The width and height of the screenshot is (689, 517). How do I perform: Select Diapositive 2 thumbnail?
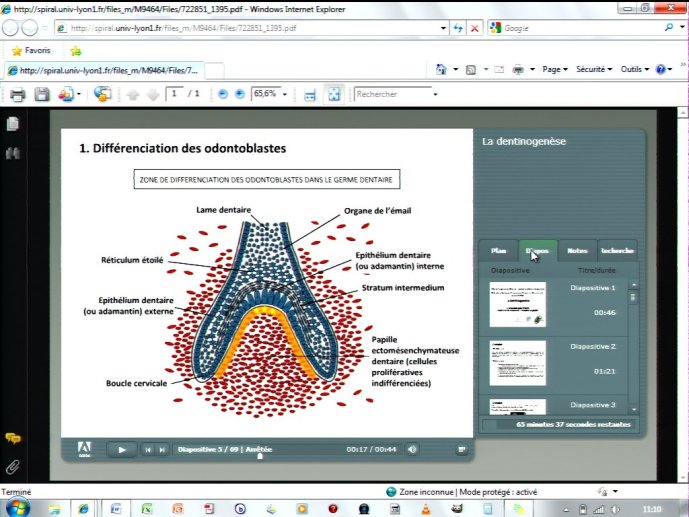click(x=518, y=363)
